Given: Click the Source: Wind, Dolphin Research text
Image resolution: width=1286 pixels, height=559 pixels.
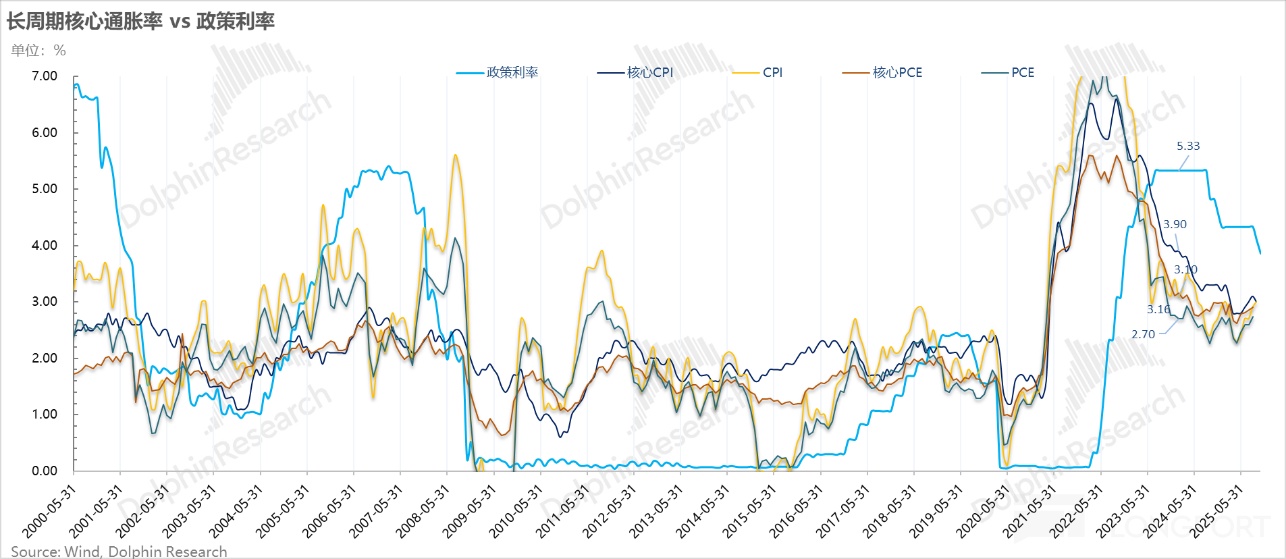Looking at the screenshot, I should (x=119, y=551).
